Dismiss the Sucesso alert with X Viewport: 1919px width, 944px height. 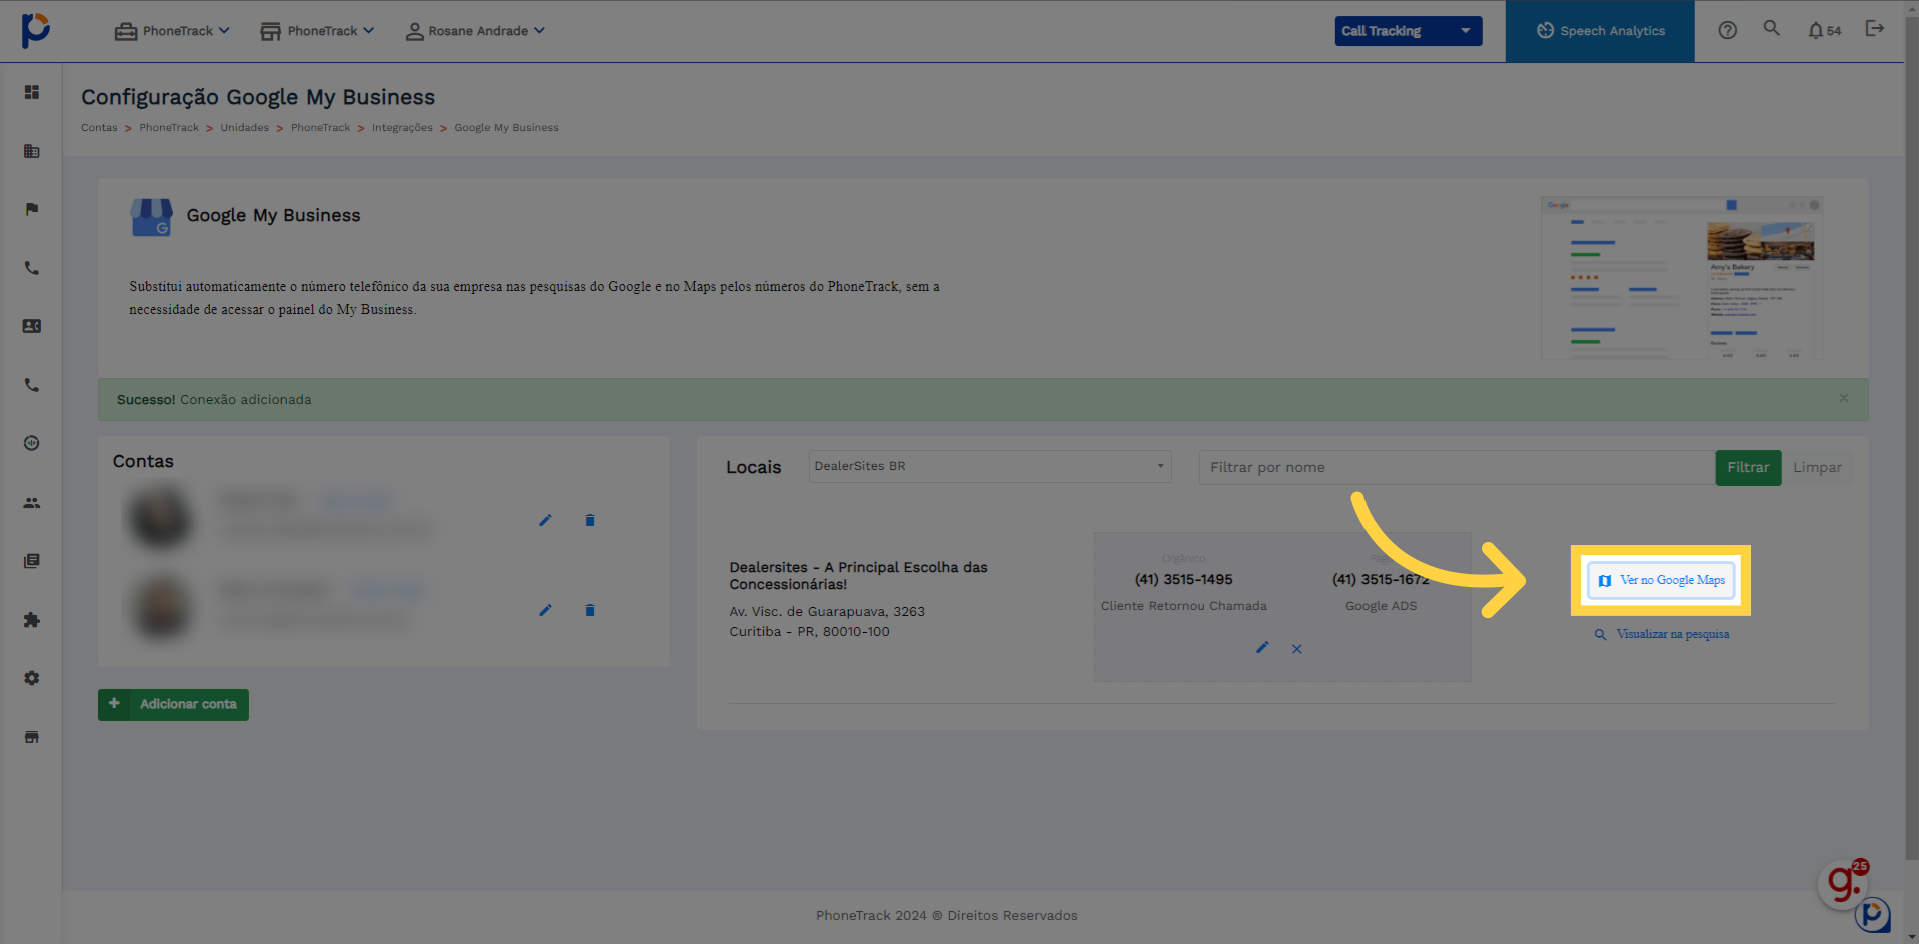point(1843,398)
